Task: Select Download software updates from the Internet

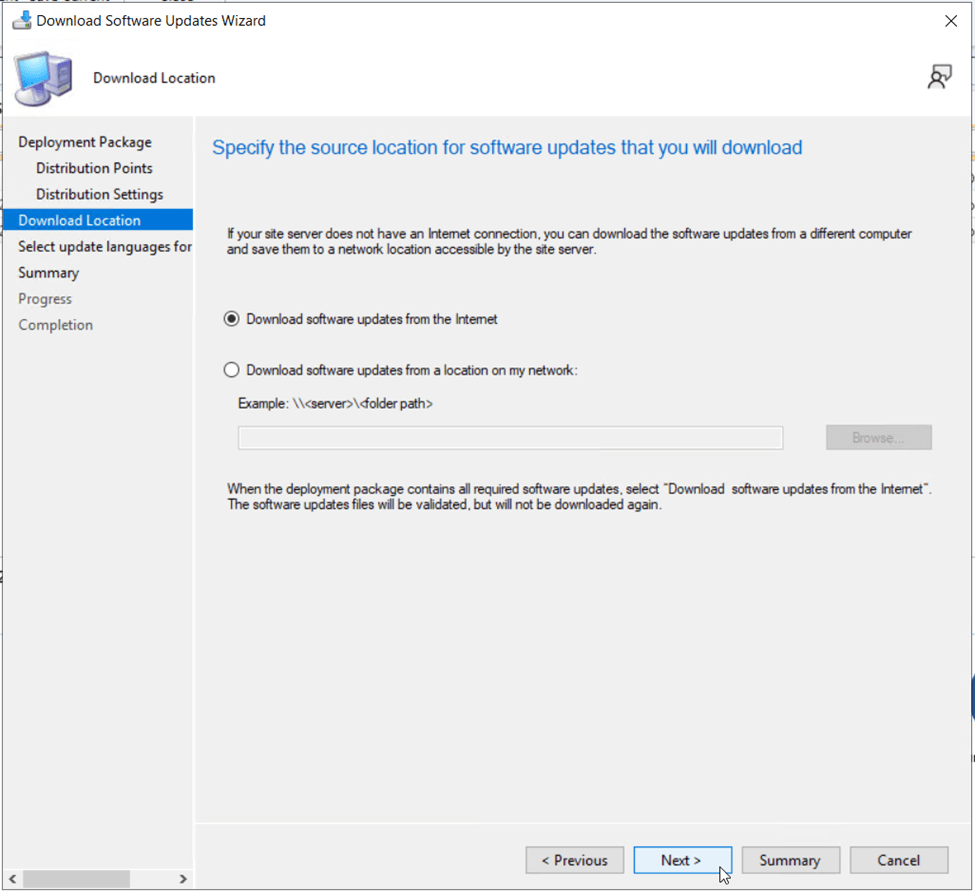Action: pyautogui.click(x=232, y=319)
